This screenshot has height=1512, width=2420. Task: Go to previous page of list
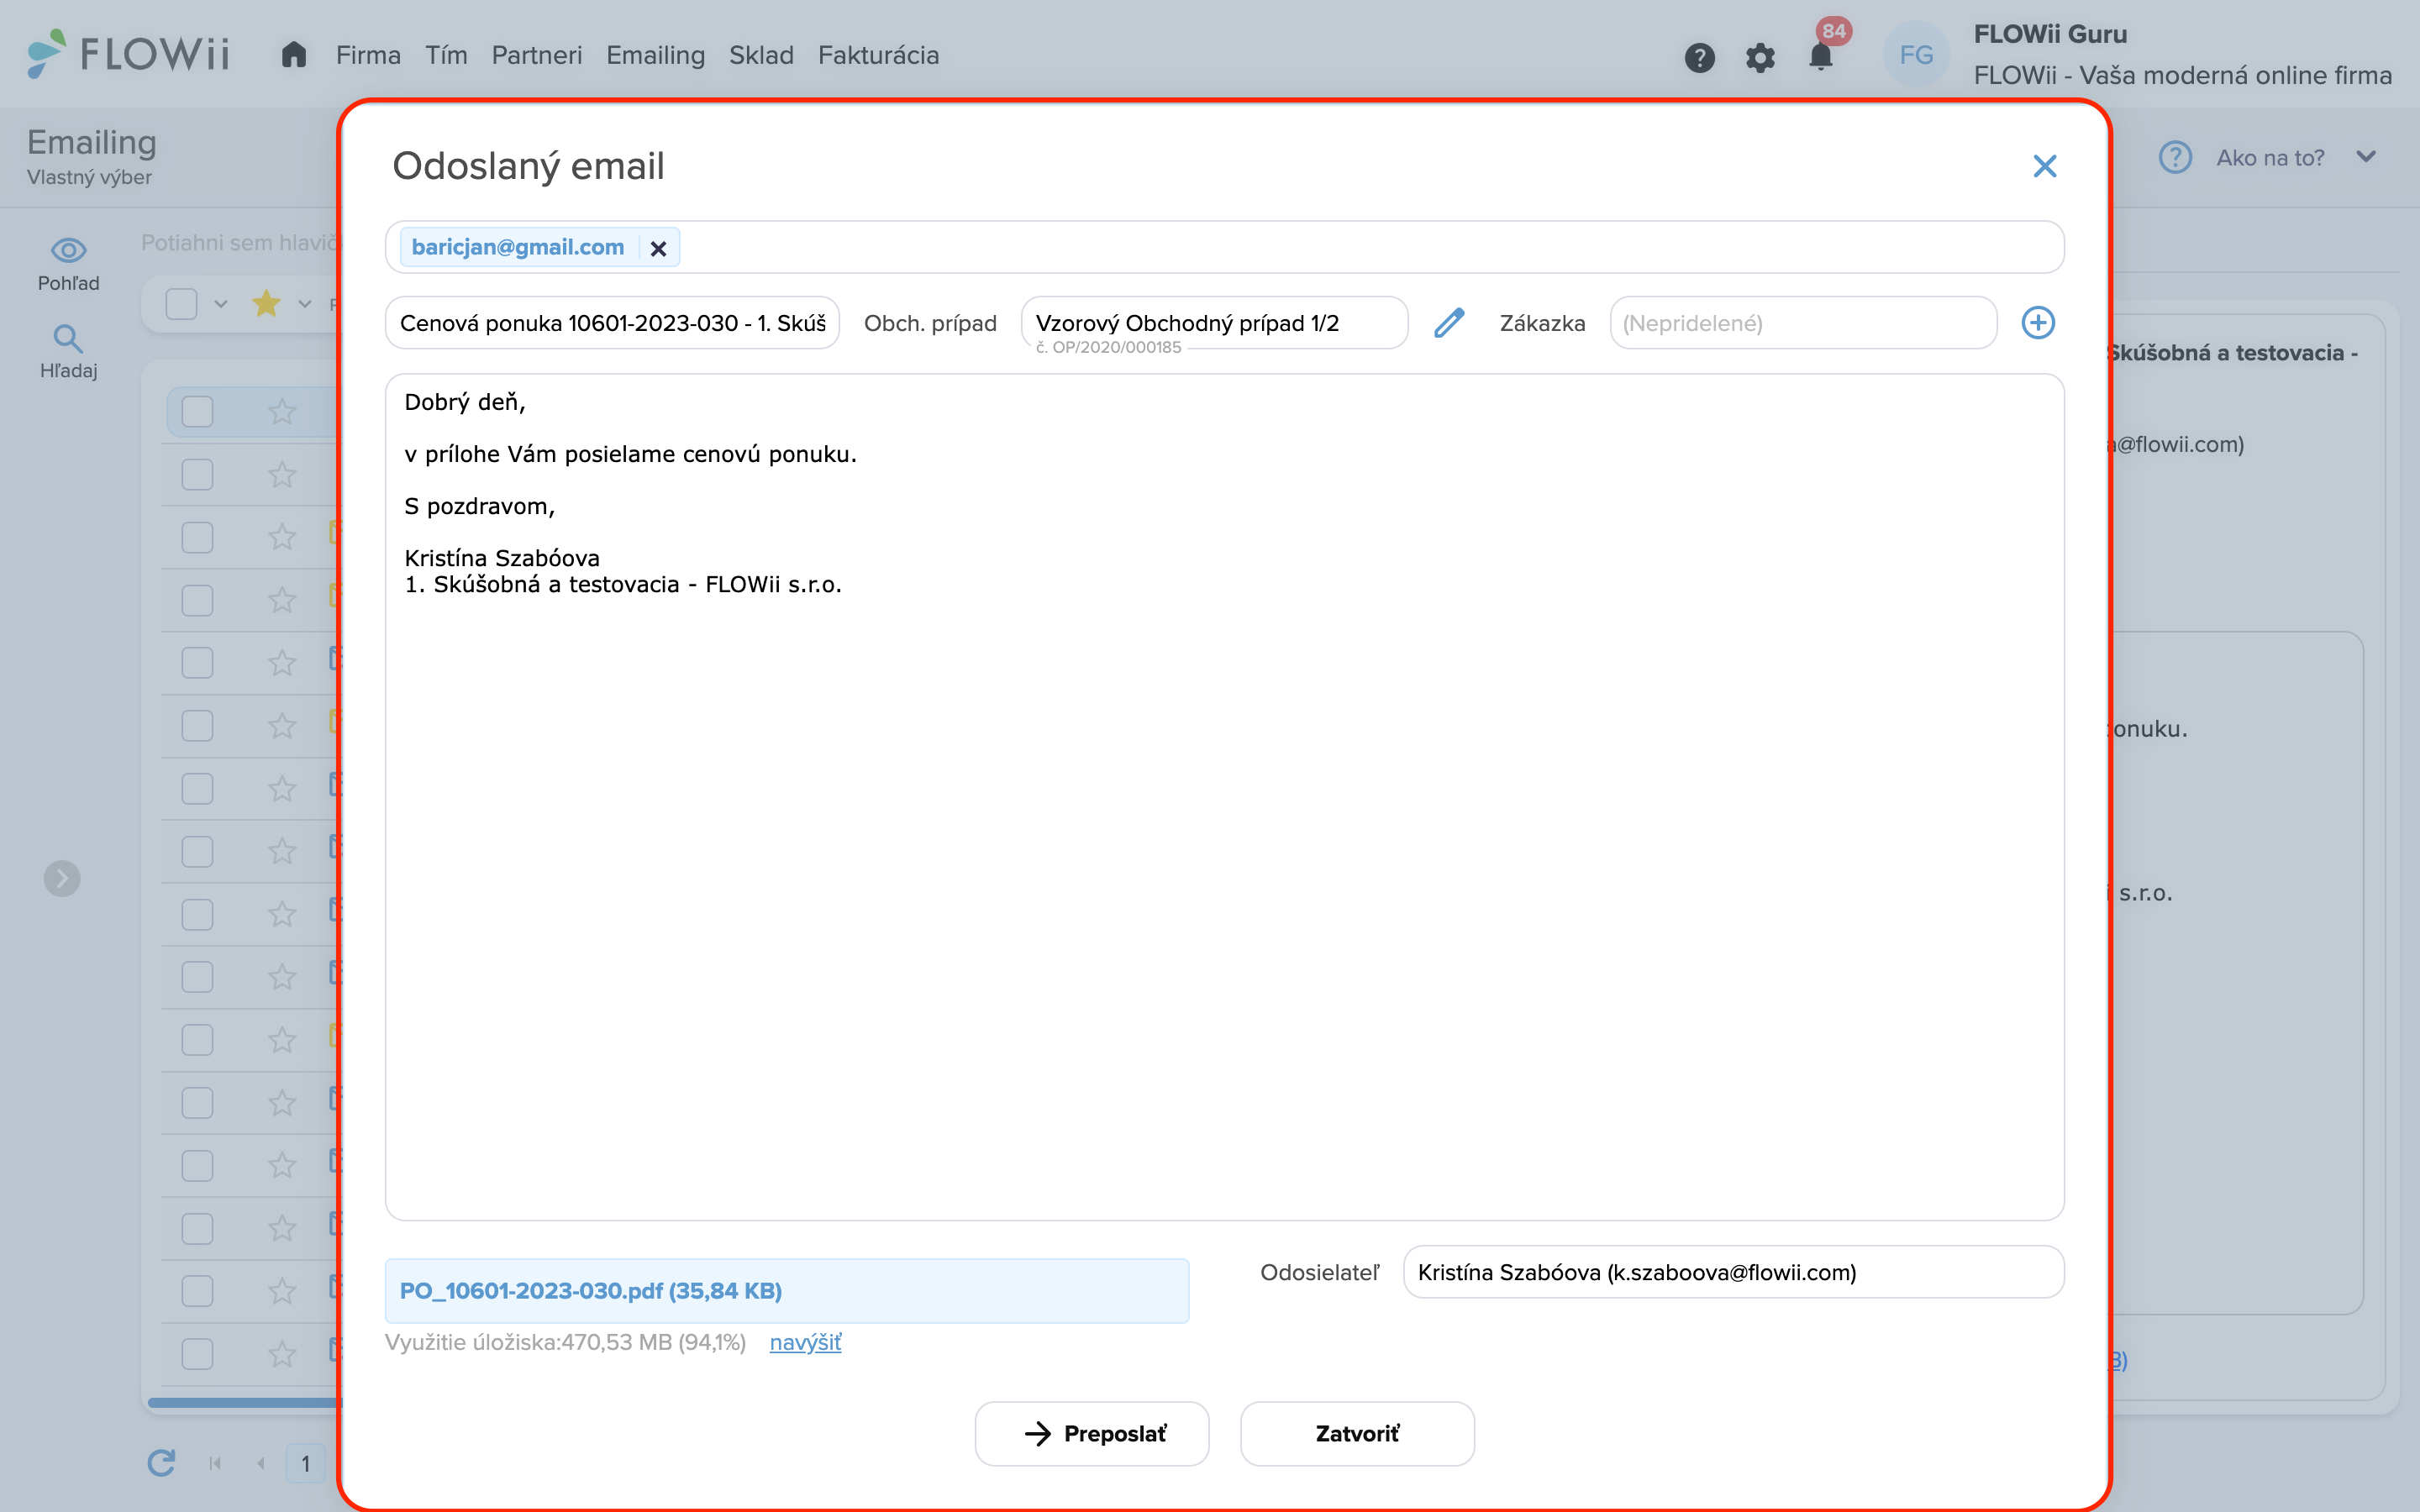[x=260, y=1464]
